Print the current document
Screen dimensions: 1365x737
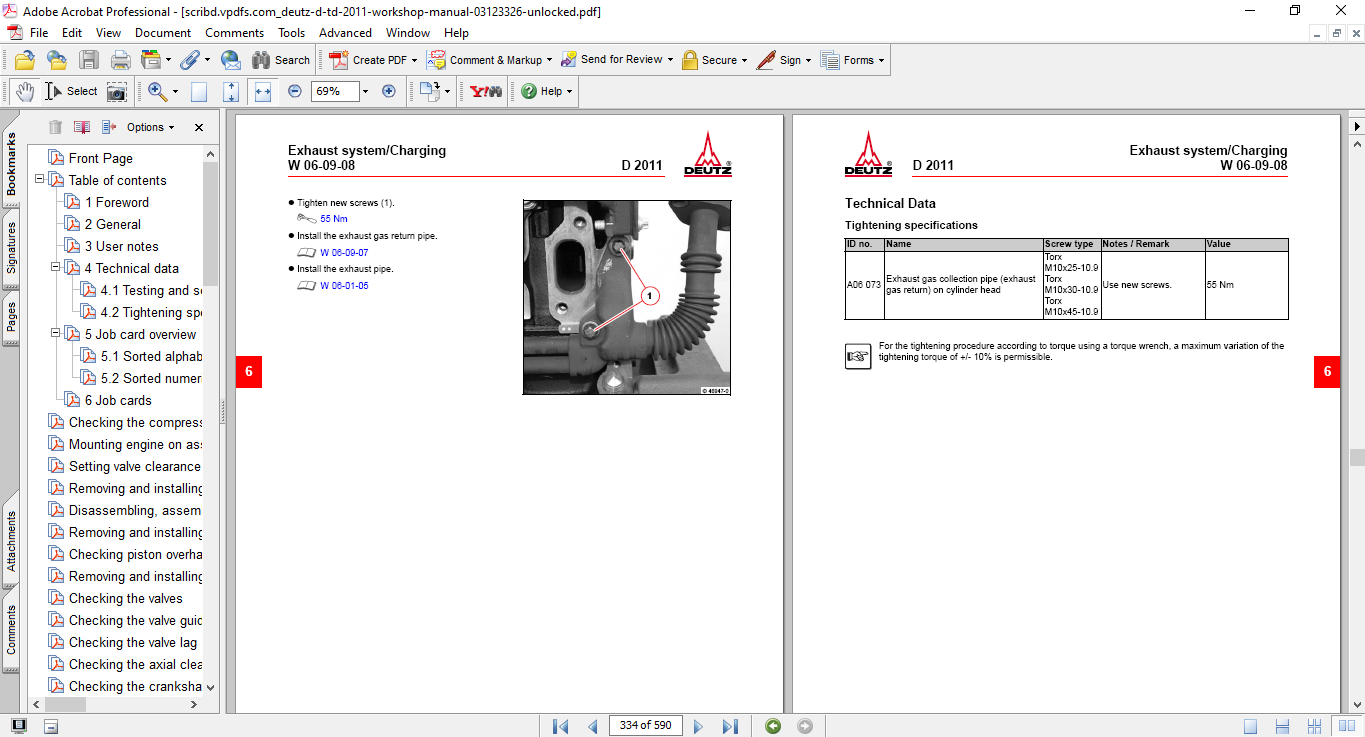pos(119,60)
